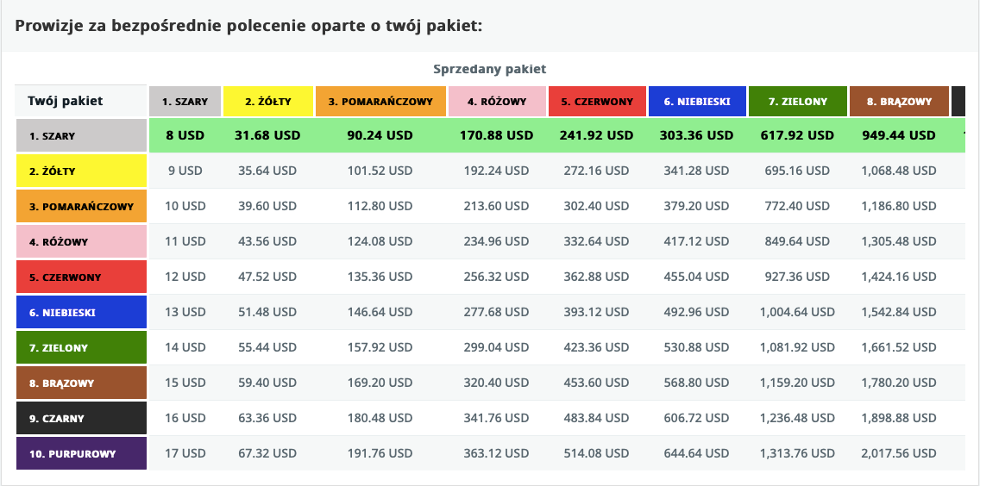
Task: Click the '2,017.56 USD' cell
Action: click(899, 453)
